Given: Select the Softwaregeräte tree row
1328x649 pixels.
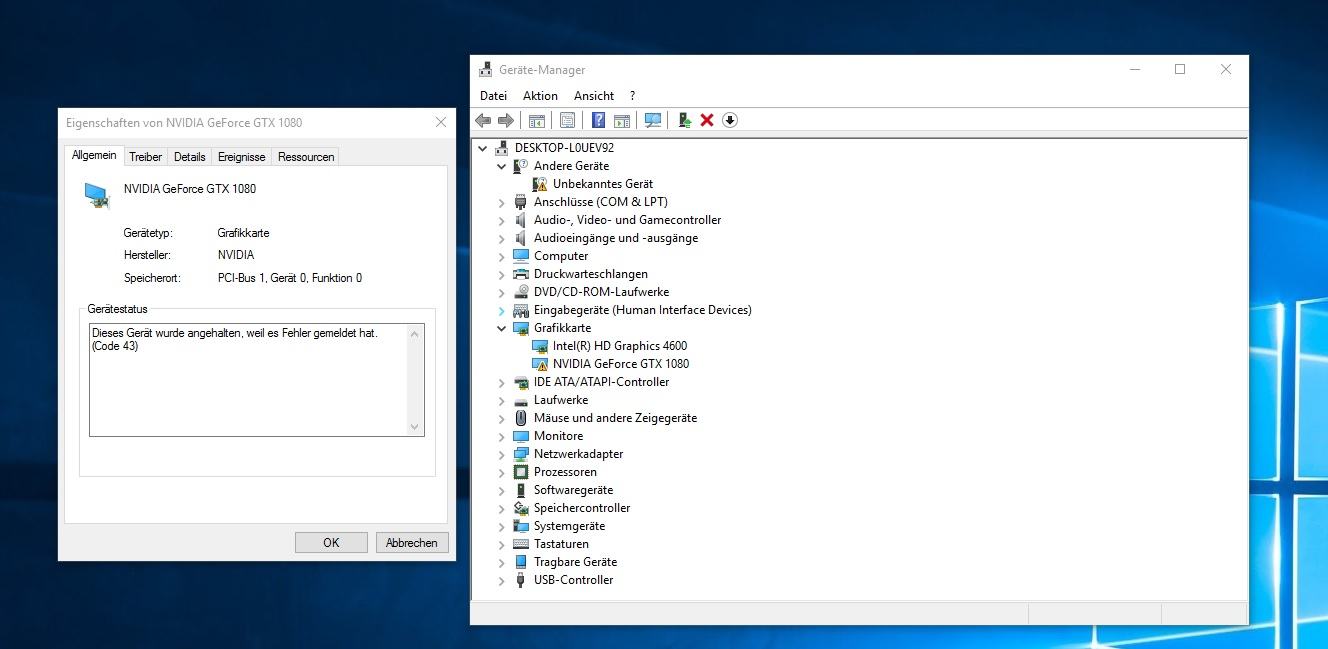Looking at the screenshot, I should (573, 490).
